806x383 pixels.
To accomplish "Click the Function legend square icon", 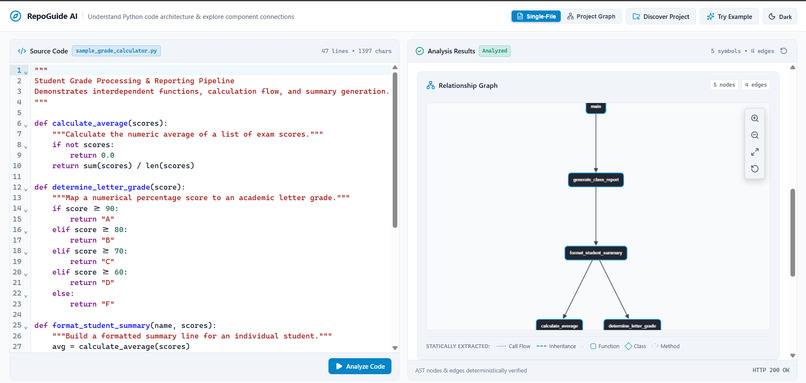I will click(x=593, y=346).
